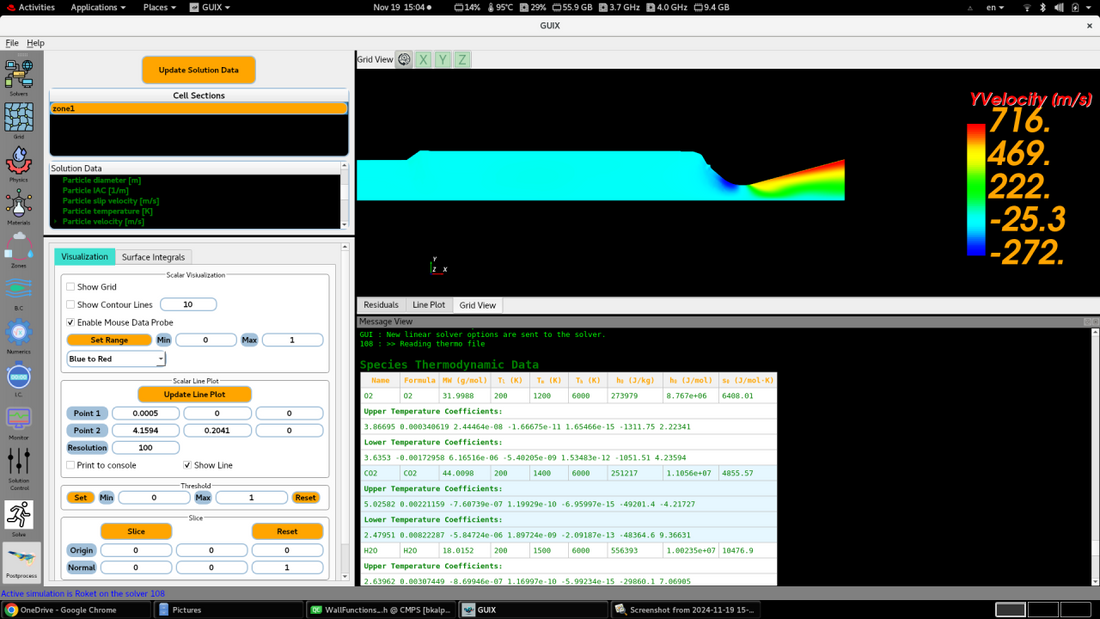Switch to the Residuals tab
This screenshot has height=619, width=1100.
click(381, 305)
